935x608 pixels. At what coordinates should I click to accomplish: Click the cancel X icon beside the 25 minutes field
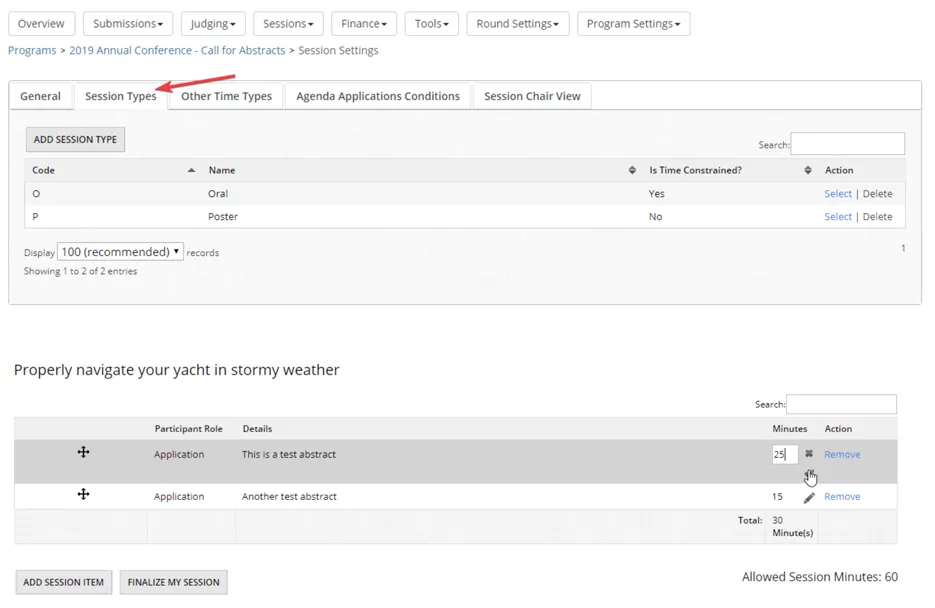pyautogui.click(x=809, y=454)
